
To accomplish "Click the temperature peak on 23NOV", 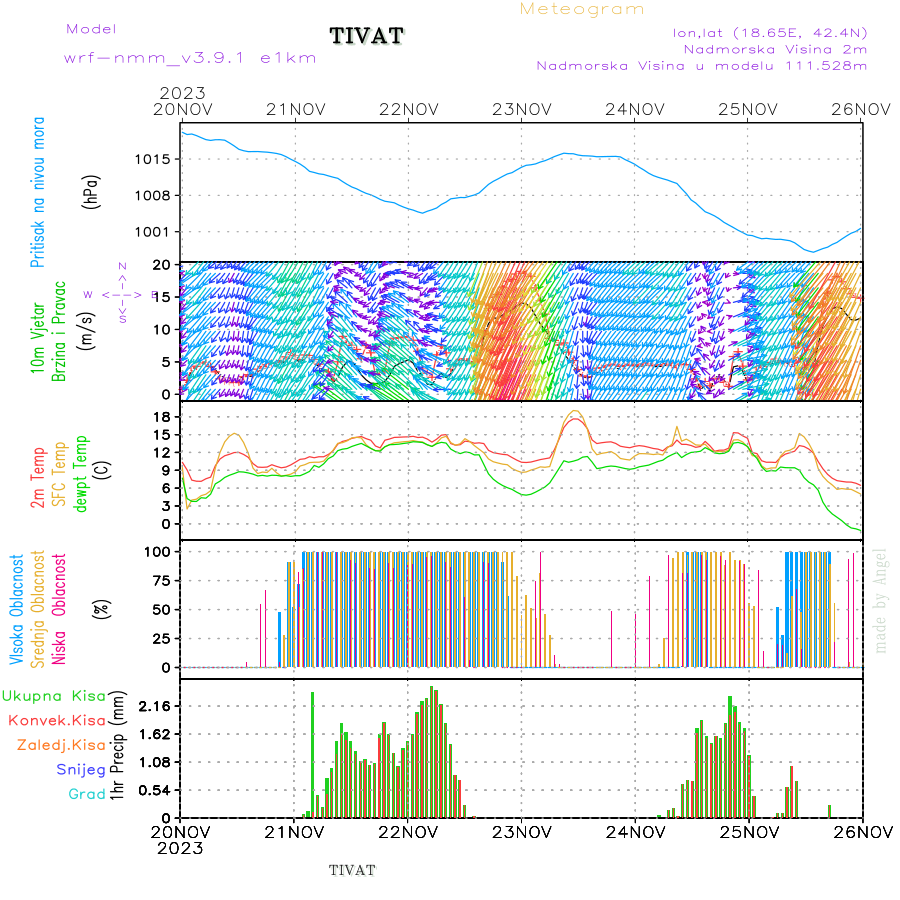I will [575, 412].
